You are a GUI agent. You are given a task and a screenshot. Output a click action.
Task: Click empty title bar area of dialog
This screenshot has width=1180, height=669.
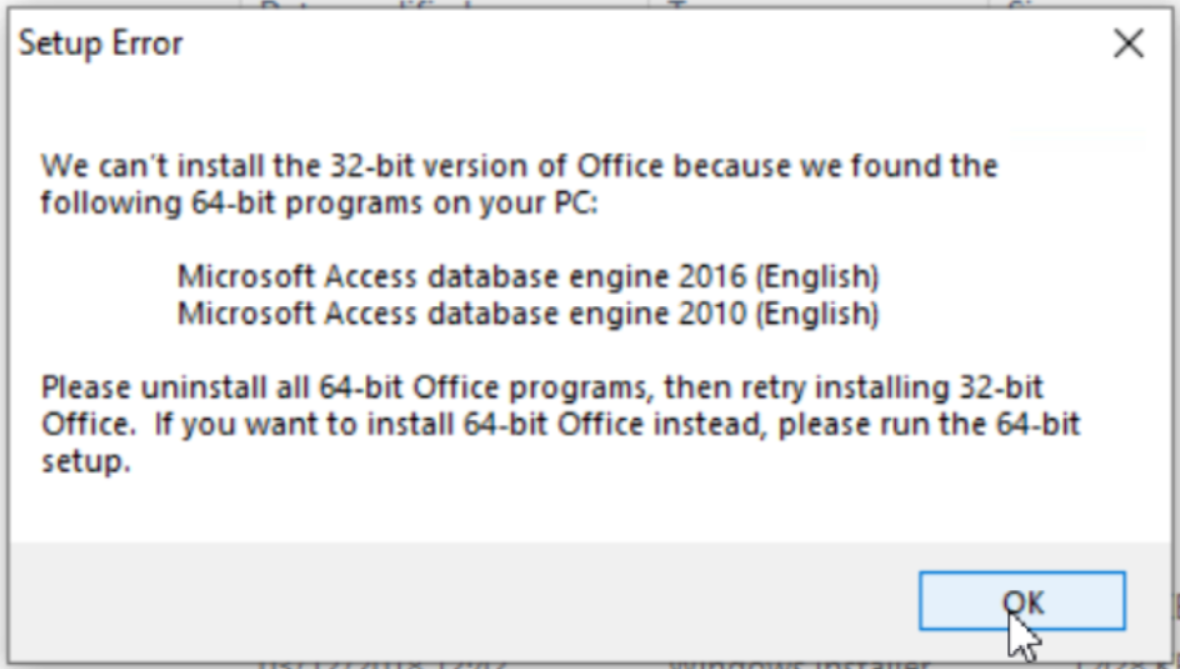(x=600, y=44)
